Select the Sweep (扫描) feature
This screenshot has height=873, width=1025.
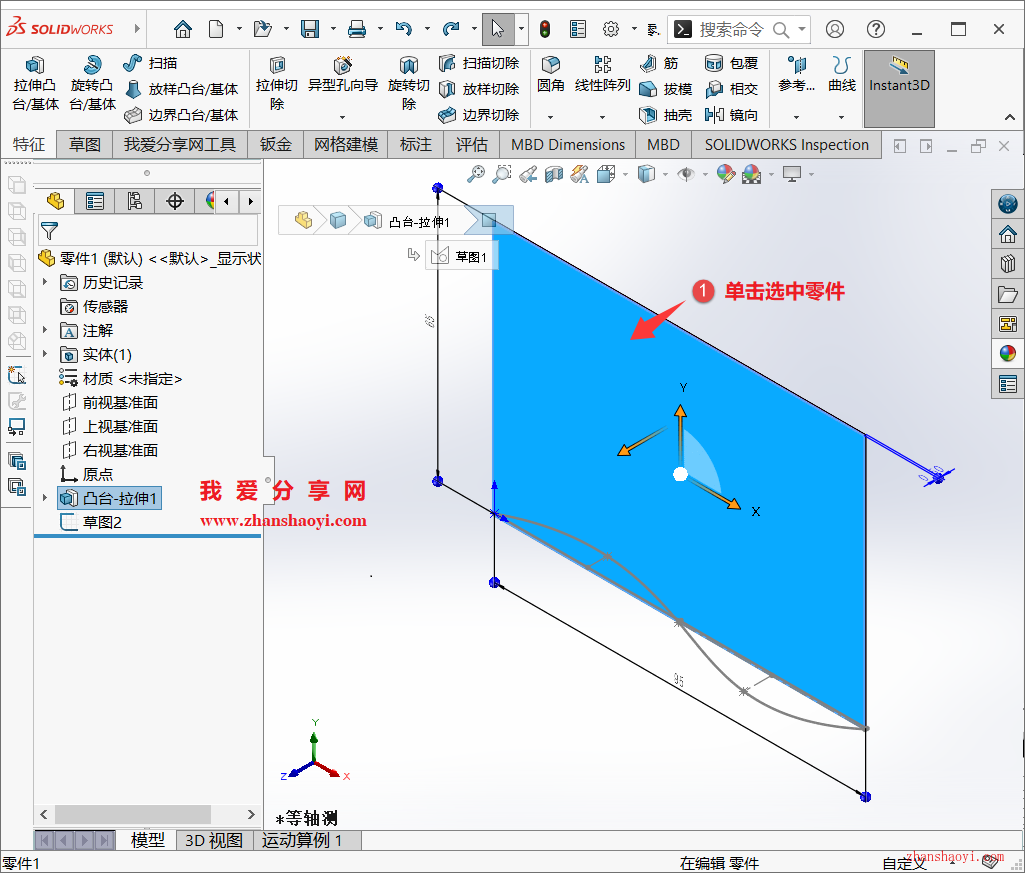tap(150, 63)
